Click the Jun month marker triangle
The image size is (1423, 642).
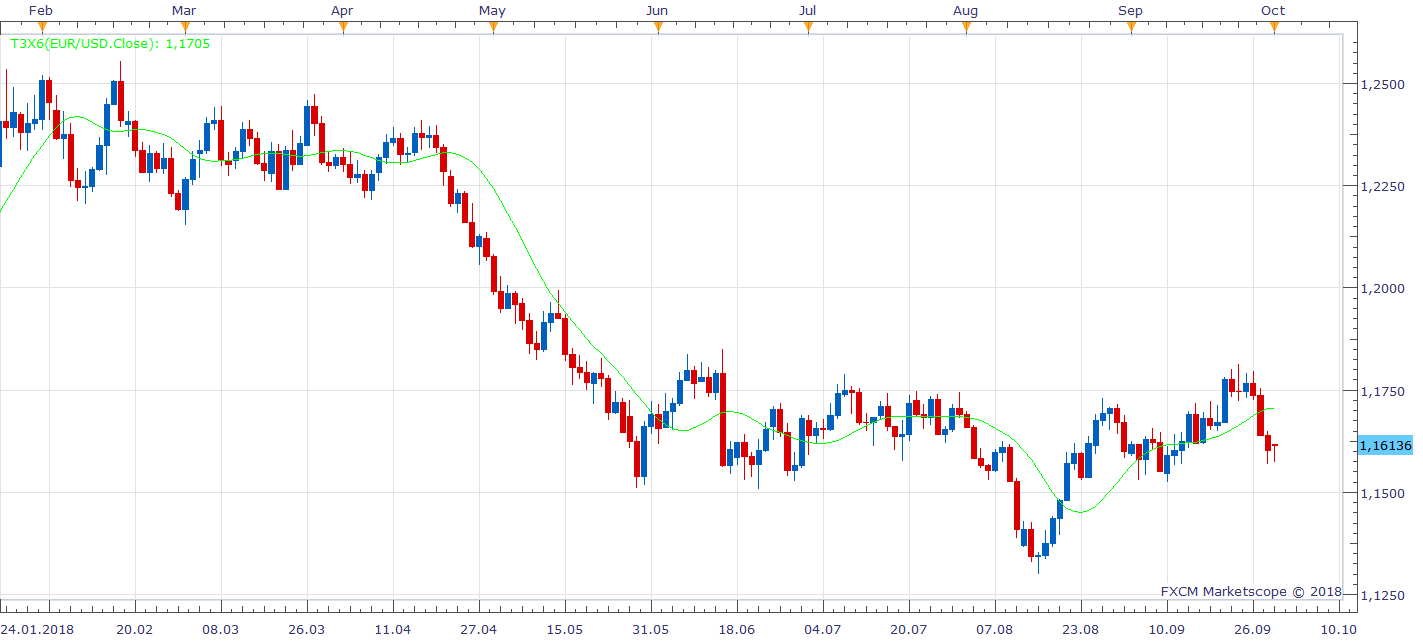[x=658, y=28]
